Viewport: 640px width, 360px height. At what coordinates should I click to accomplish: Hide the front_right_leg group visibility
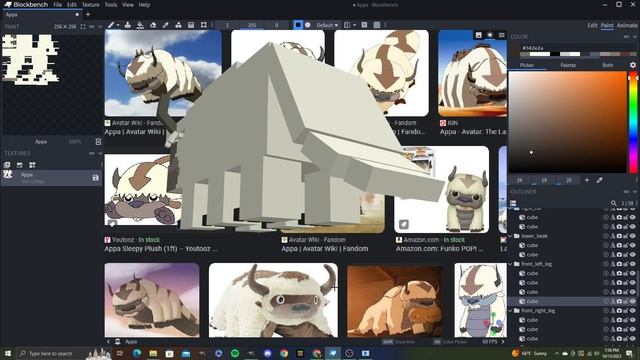(x=633, y=311)
